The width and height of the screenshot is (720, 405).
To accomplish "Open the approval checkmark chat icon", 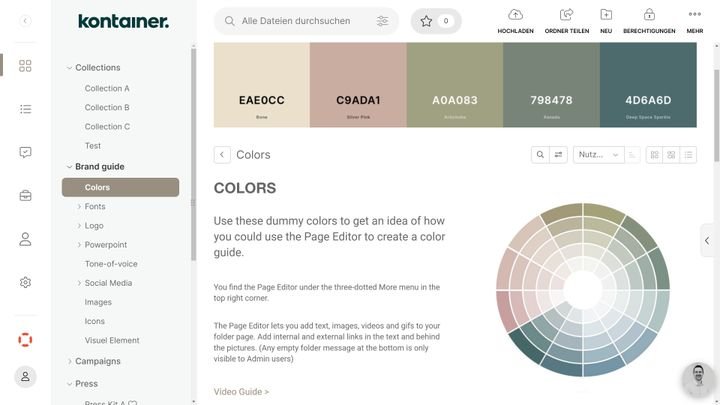I will point(25,152).
